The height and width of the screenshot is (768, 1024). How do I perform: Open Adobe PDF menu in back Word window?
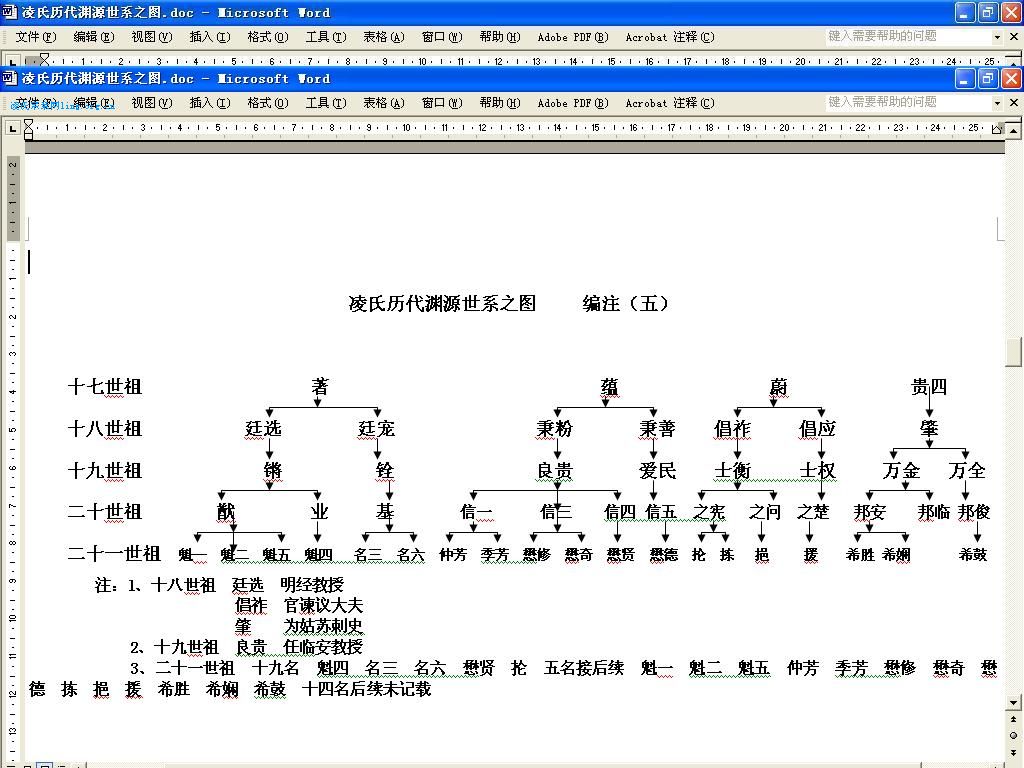pos(573,37)
